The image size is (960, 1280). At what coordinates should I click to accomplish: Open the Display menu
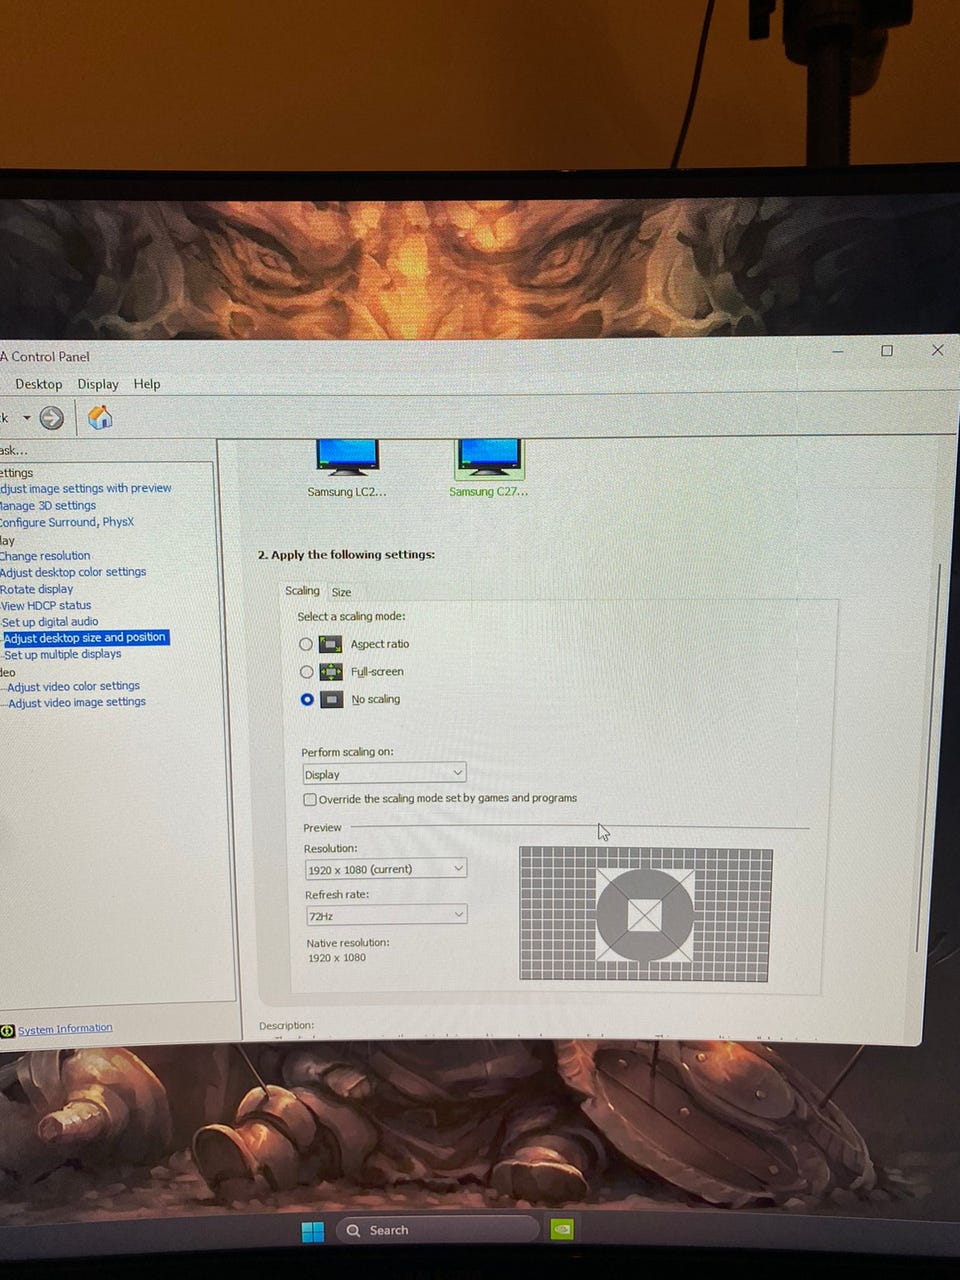[98, 384]
